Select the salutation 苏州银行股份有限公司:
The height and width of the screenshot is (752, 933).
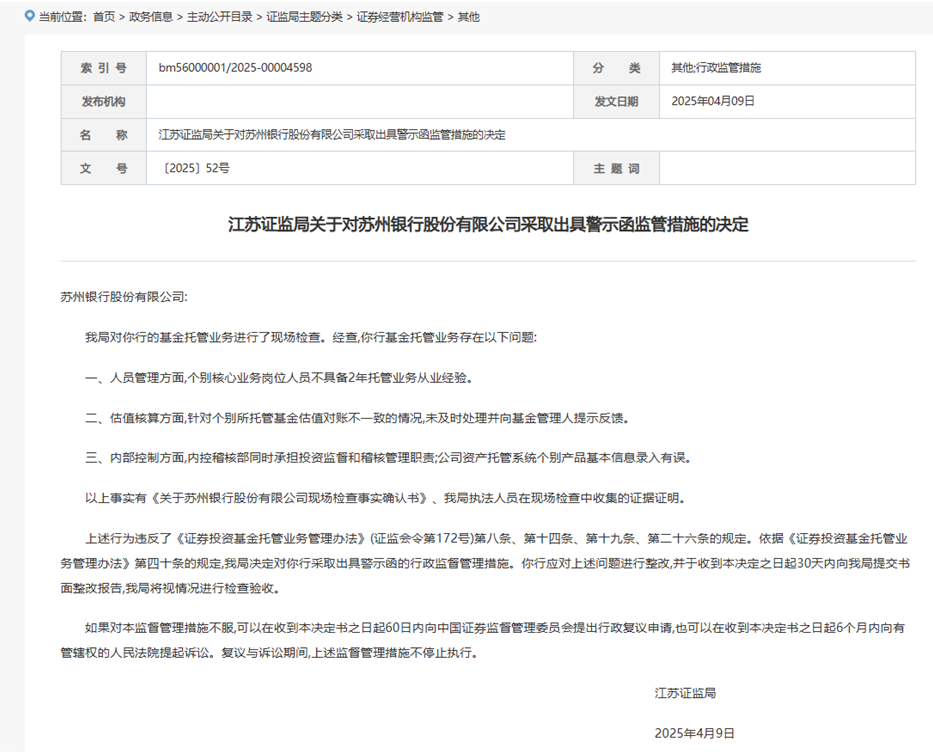[x=124, y=297]
